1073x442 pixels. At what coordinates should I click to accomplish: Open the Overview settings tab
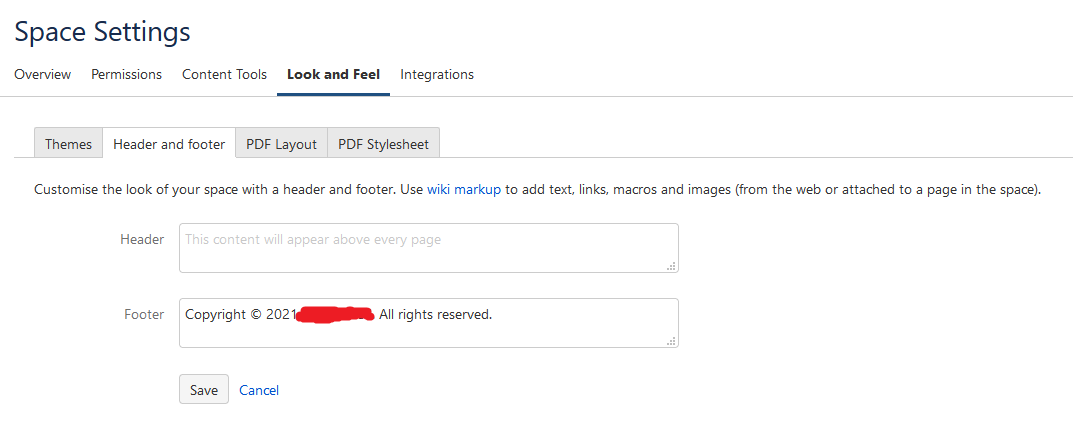pos(42,74)
